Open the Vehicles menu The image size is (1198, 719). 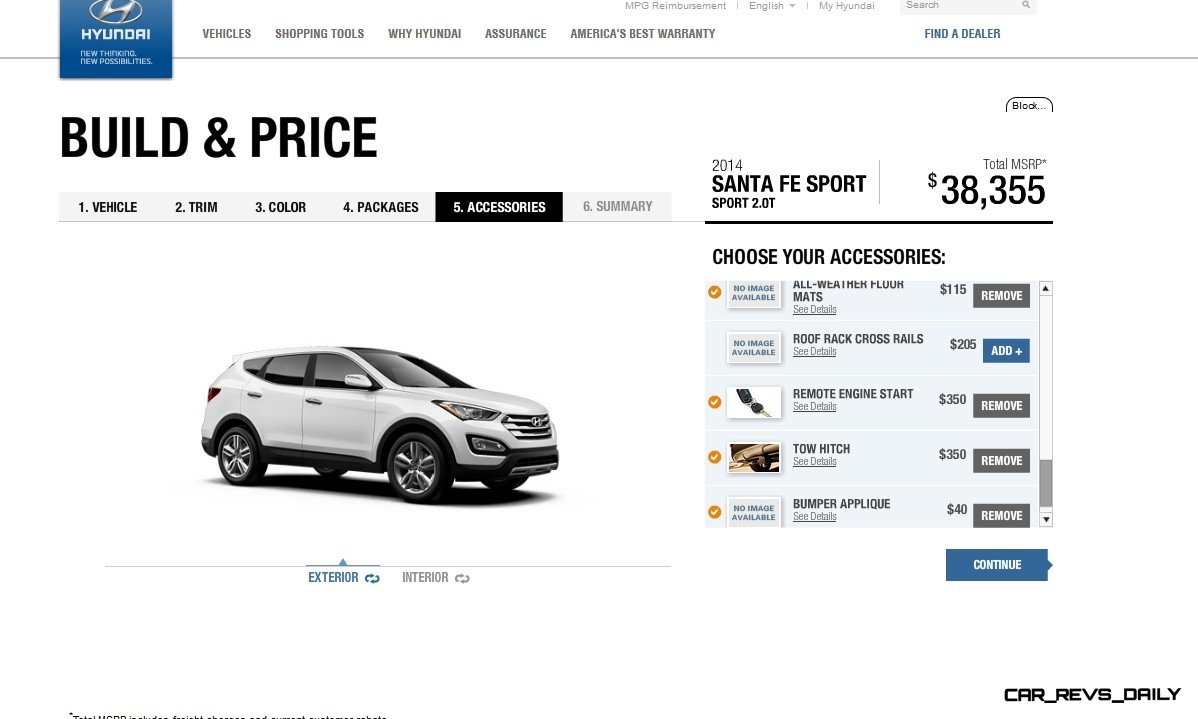pyautogui.click(x=227, y=34)
